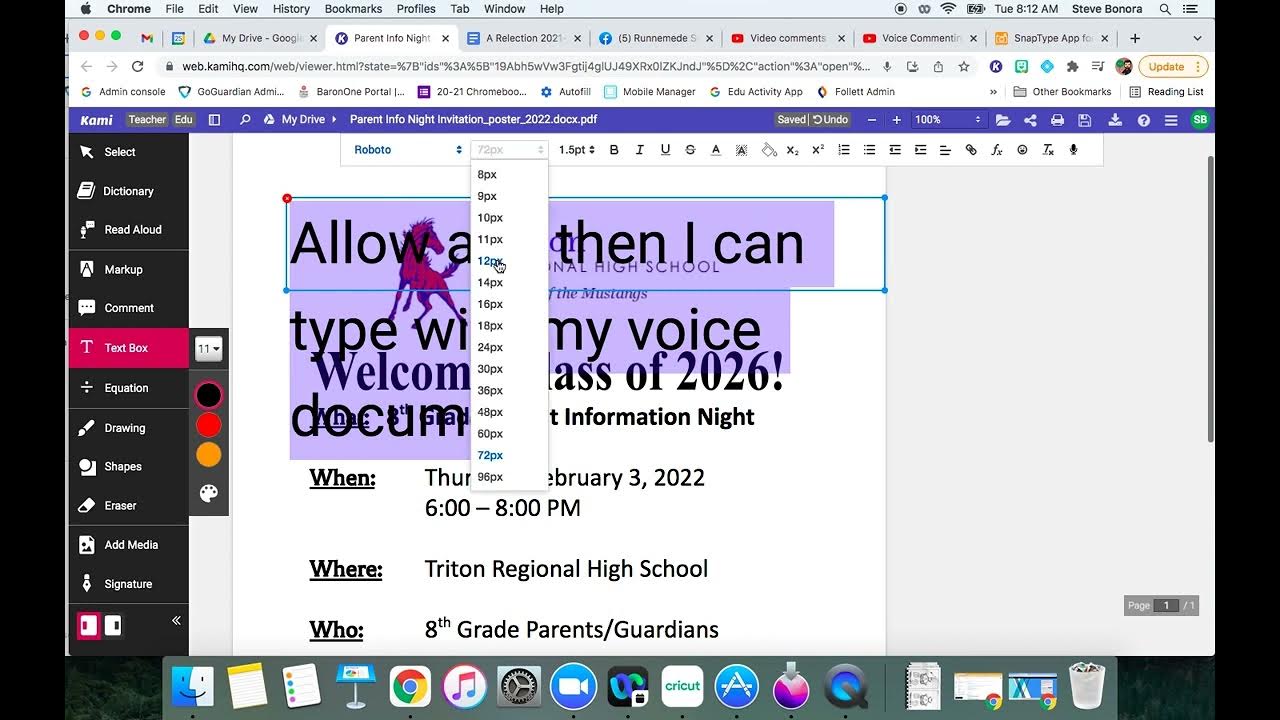Open the My Drive breadcrumb

coord(303,120)
